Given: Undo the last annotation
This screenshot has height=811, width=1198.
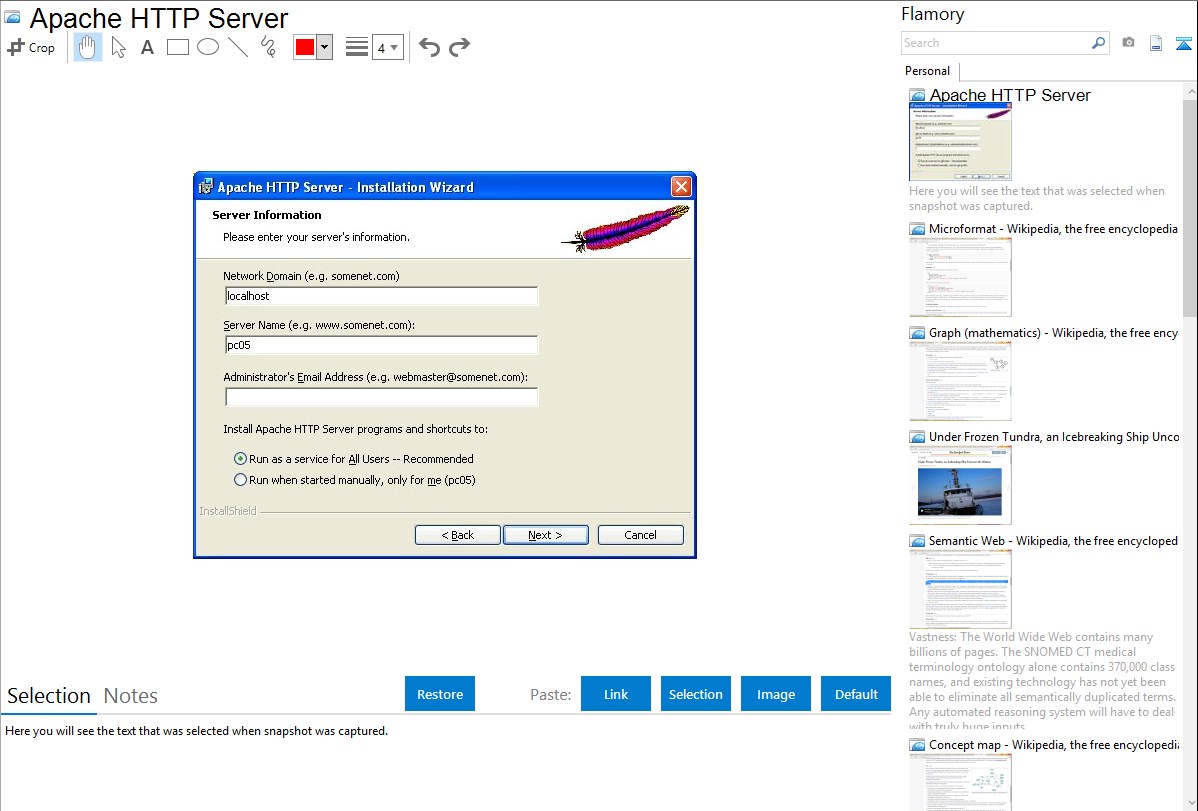Looking at the screenshot, I should pos(429,47).
